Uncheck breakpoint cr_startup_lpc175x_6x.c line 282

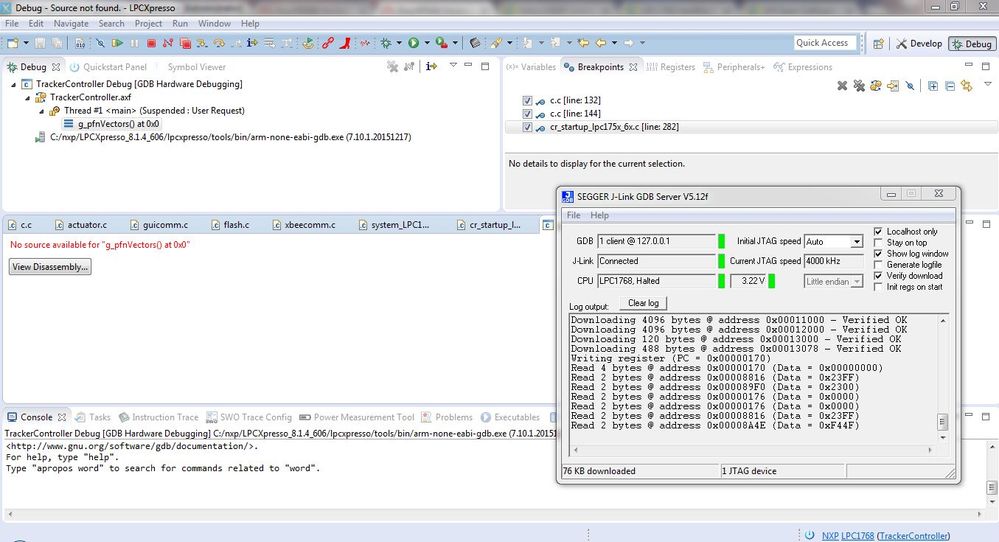pyautogui.click(x=527, y=127)
